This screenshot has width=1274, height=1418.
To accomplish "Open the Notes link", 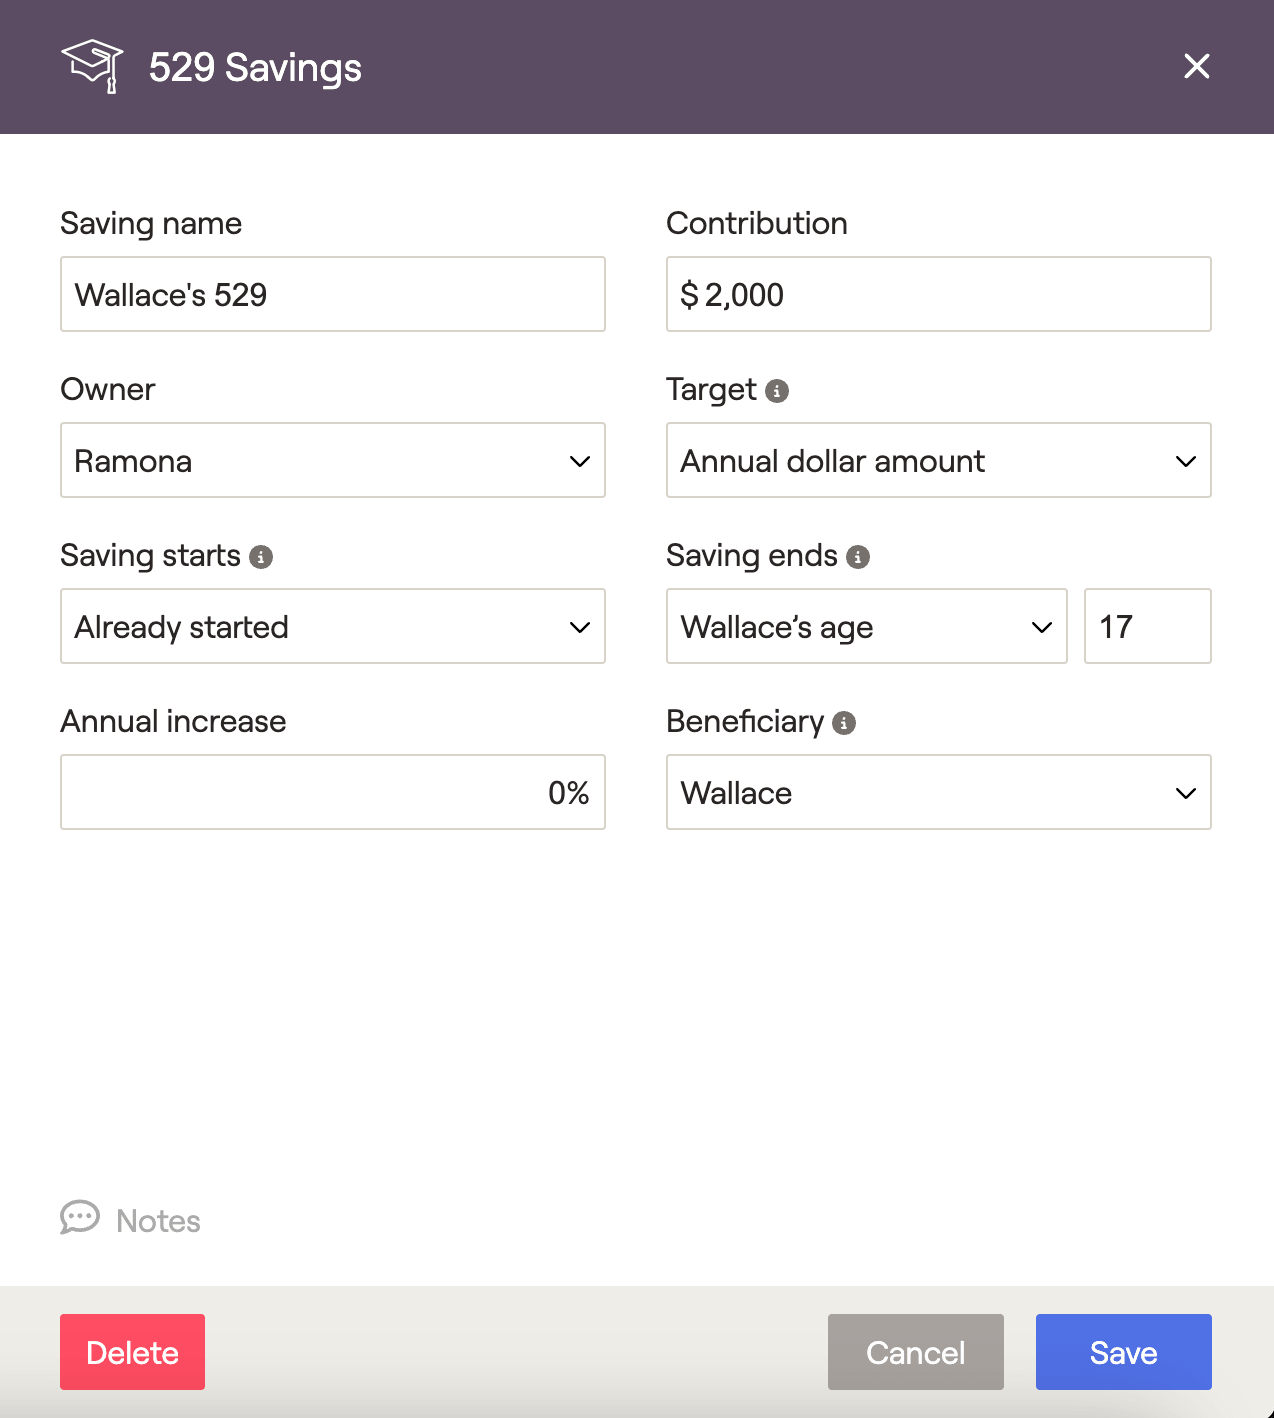I will [x=158, y=1221].
